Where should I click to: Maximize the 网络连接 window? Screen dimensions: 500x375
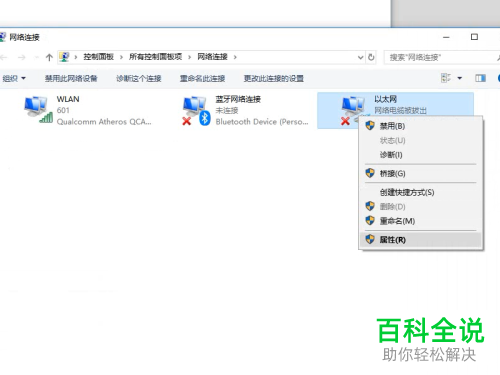(474, 37)
